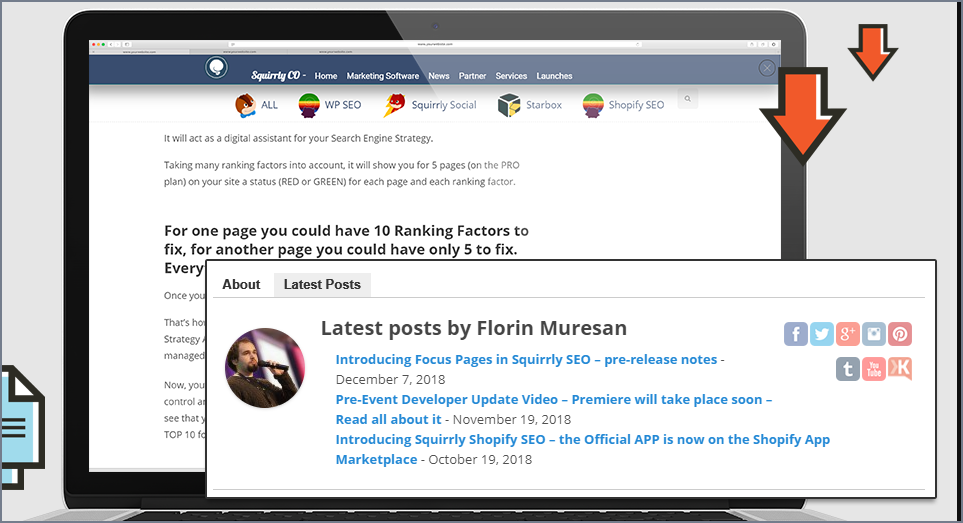This screenshot has height=523, width=963.
Task: Click the 'December 7, 2018' date text
Action: click(x=390, y=379)
